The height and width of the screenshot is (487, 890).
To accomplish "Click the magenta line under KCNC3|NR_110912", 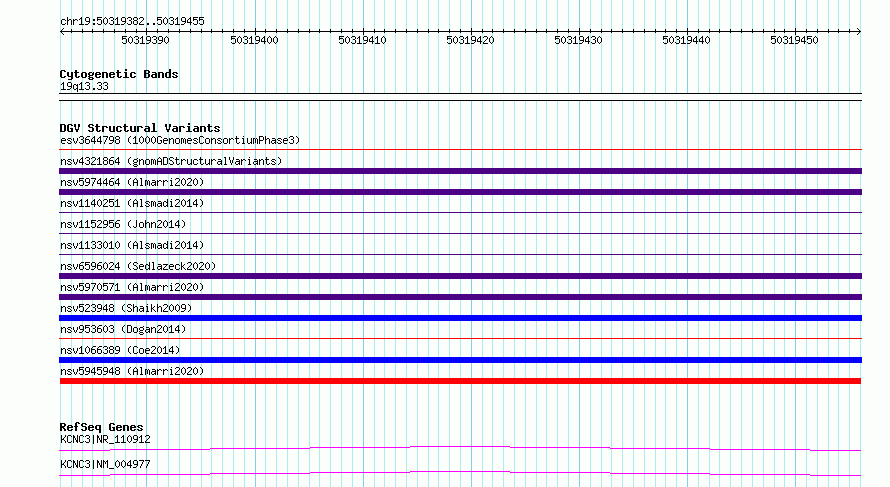I will coord(460,448).
